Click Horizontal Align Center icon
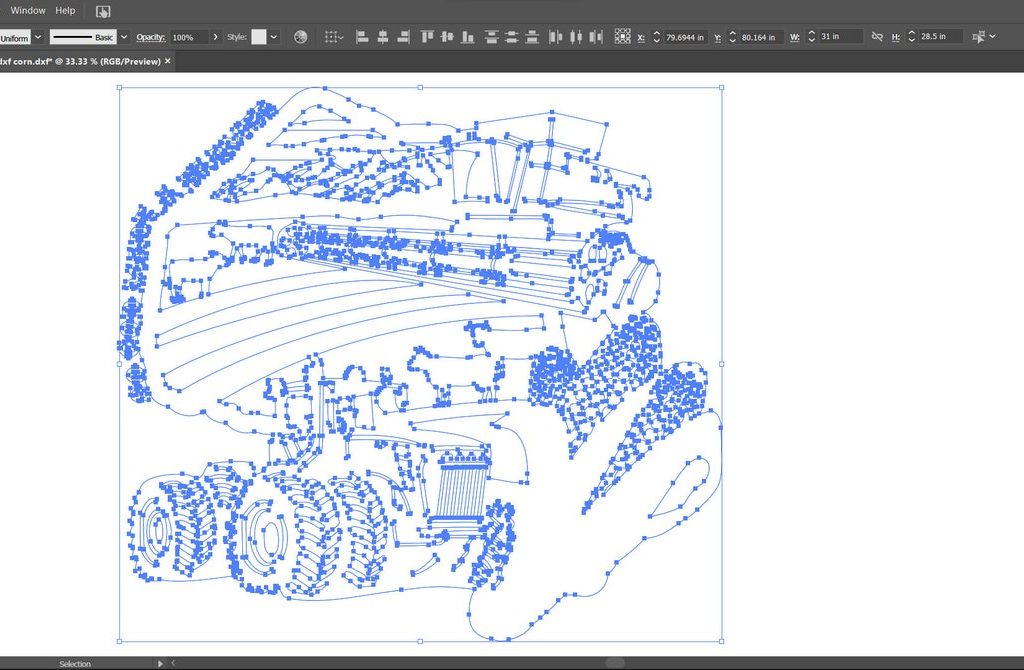Image resolution: width=1024 pixels, height=670 pixels. (x=383, y=37)
